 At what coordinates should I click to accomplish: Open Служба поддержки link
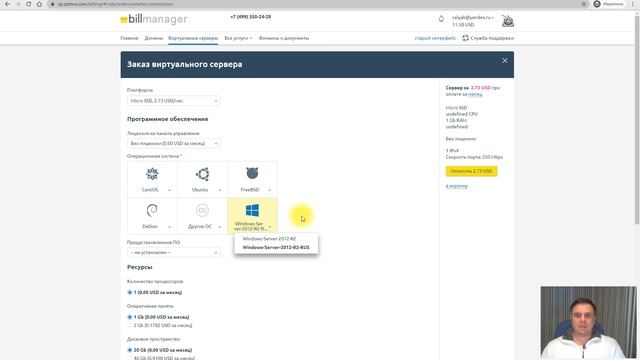(x=492, y=38)
